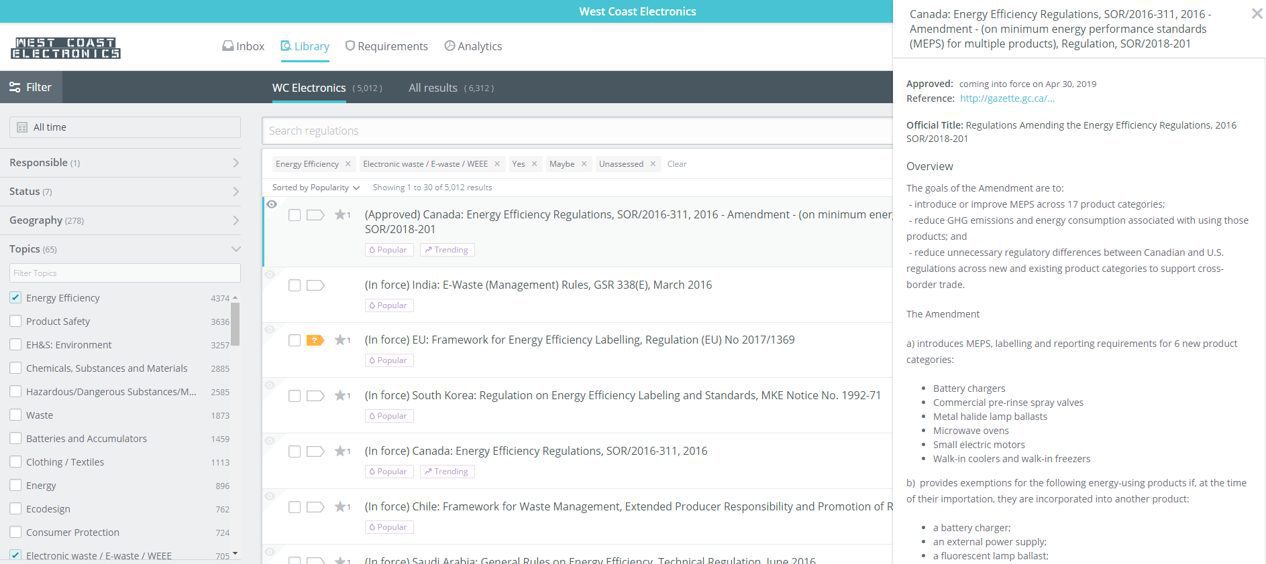Screen dimensions: 1266x564
Task: Star the EU Energy Efficiency Labelling regulation
Action: [x=340, y=340]
